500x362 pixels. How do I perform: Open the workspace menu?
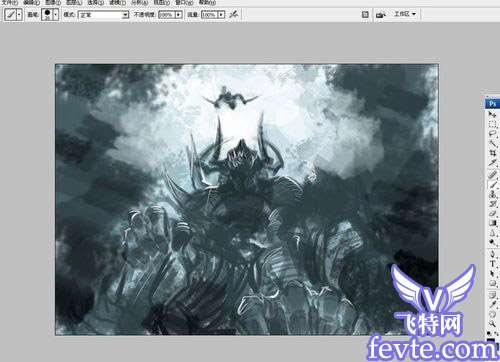tap(405, 14)
